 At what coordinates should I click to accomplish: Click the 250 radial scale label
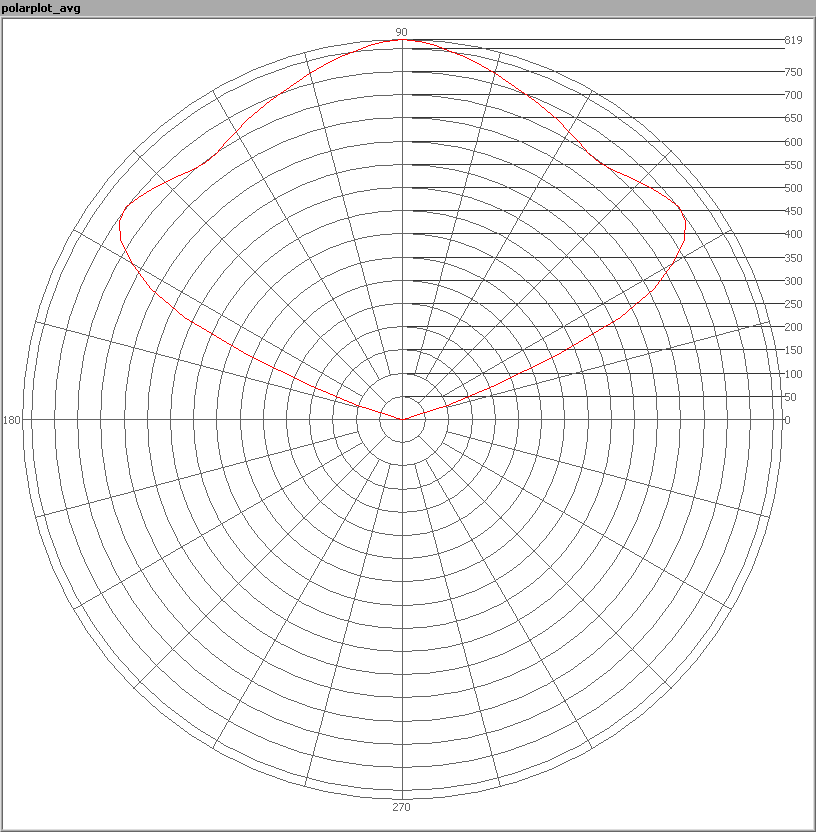tap(793, 304)
